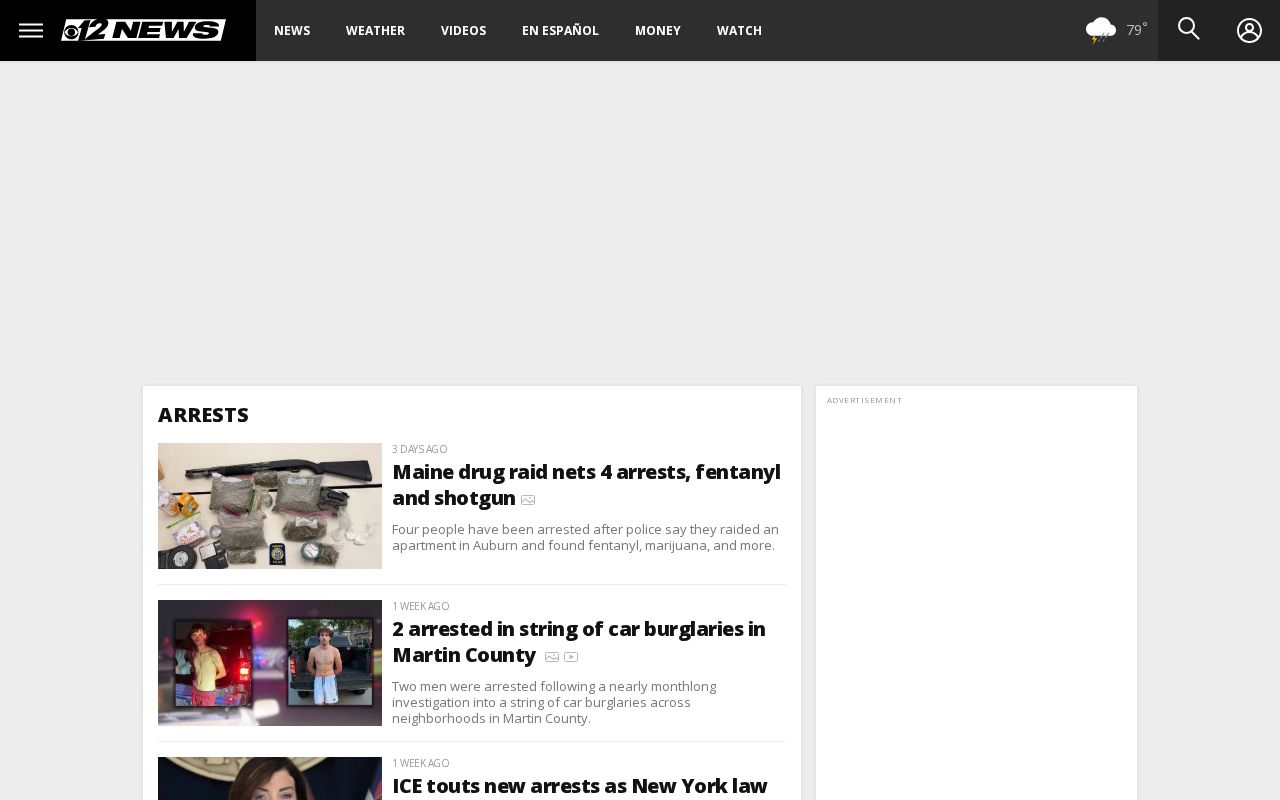Screen dimensions: 1280x800
Task: Click the '1 WEEK AGO' timestamp above ICE story
Action: tap(420, 763)
